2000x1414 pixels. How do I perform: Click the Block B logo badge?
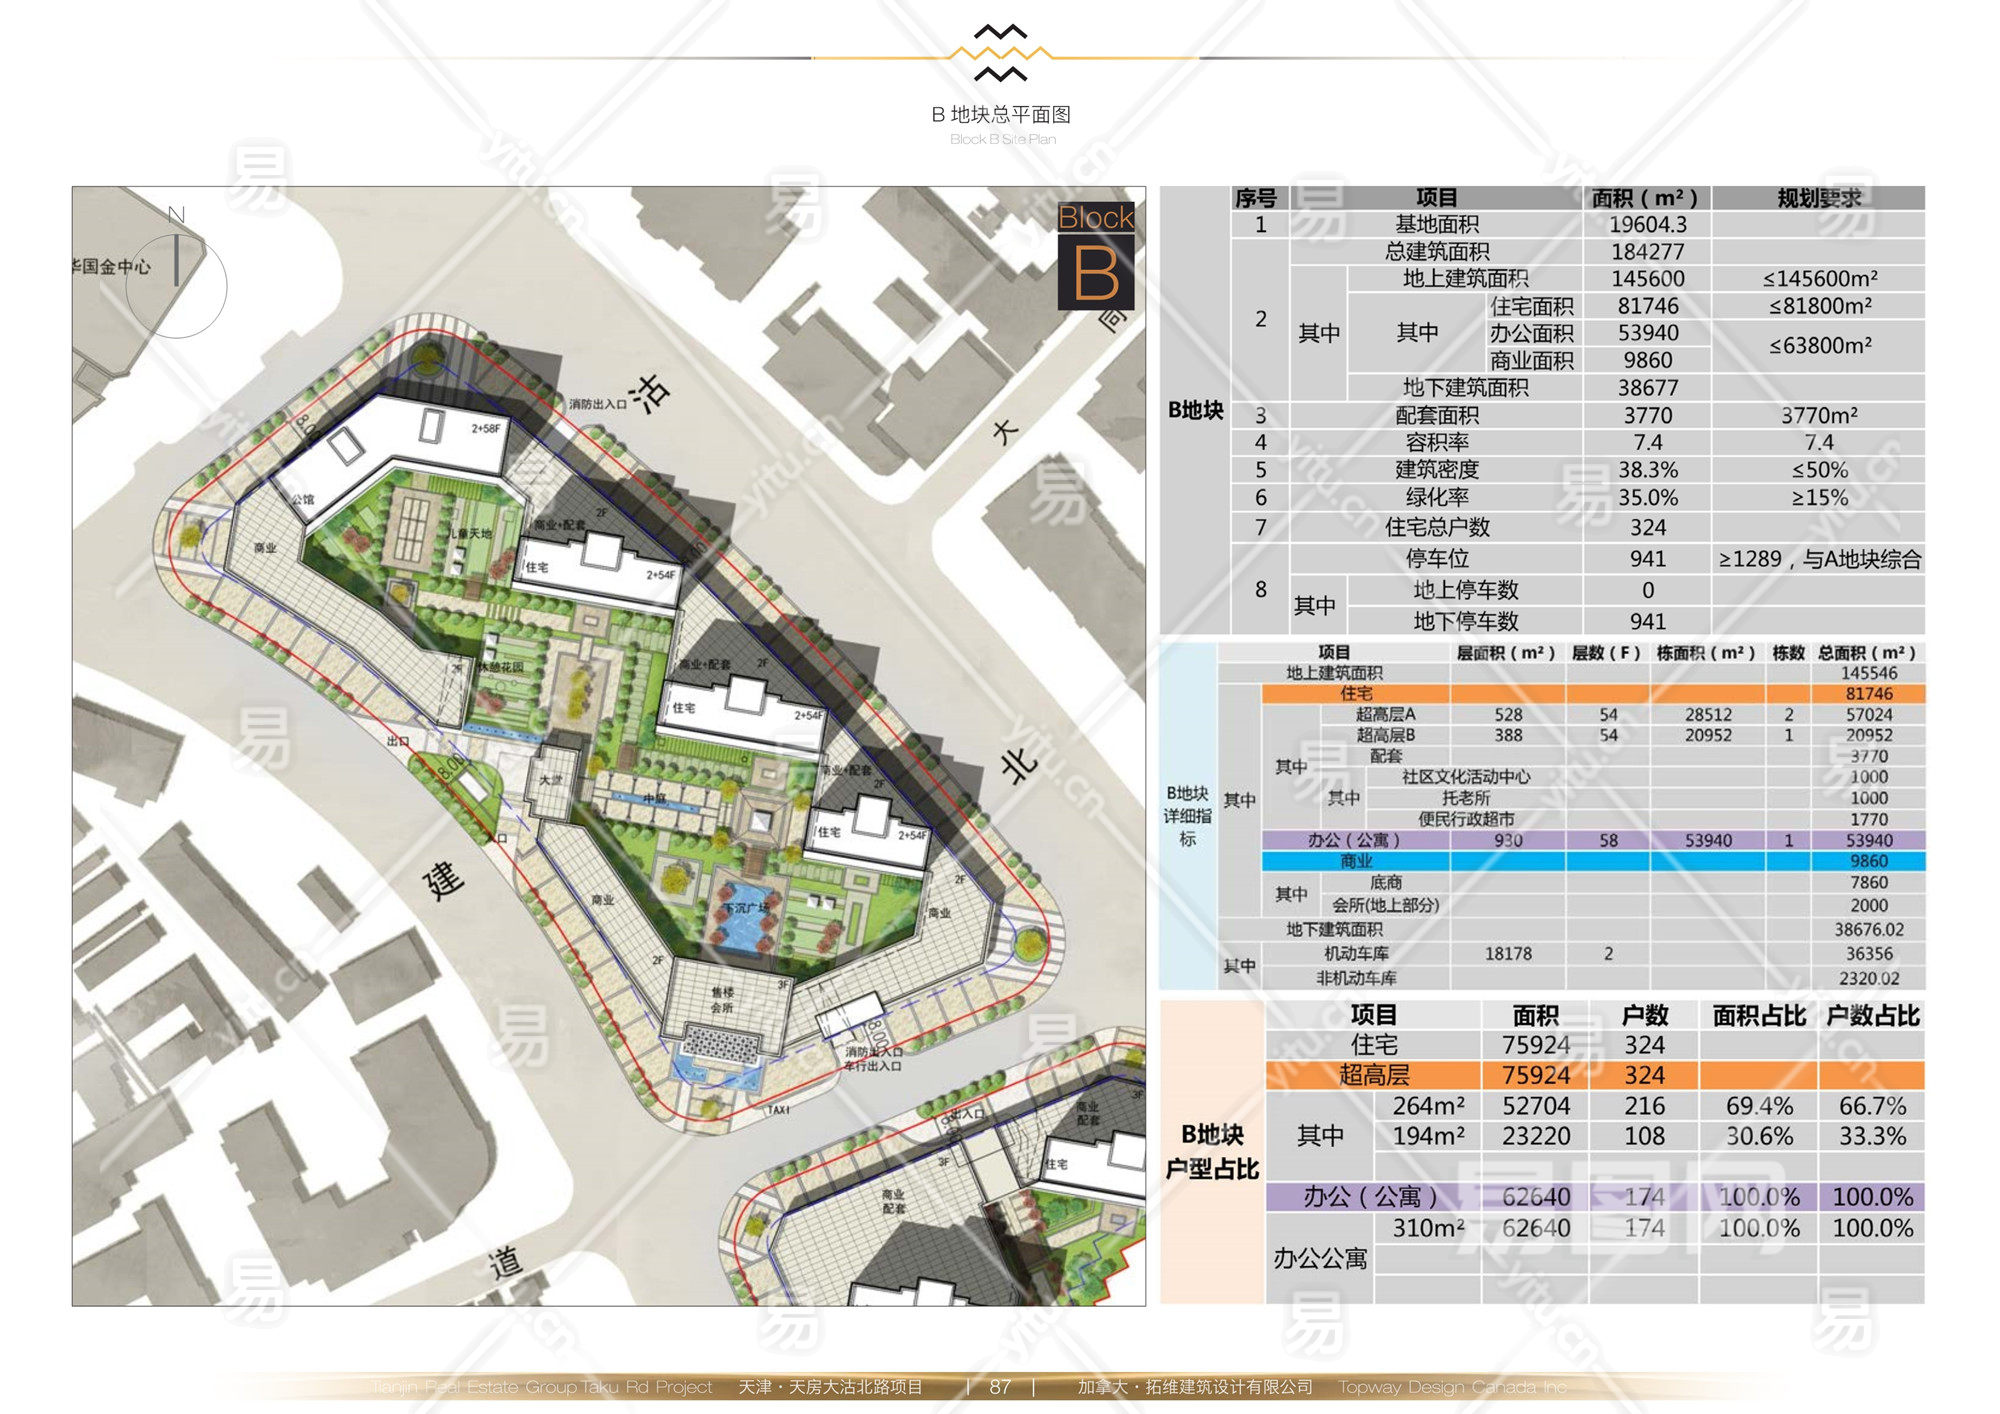(1096, 257)
